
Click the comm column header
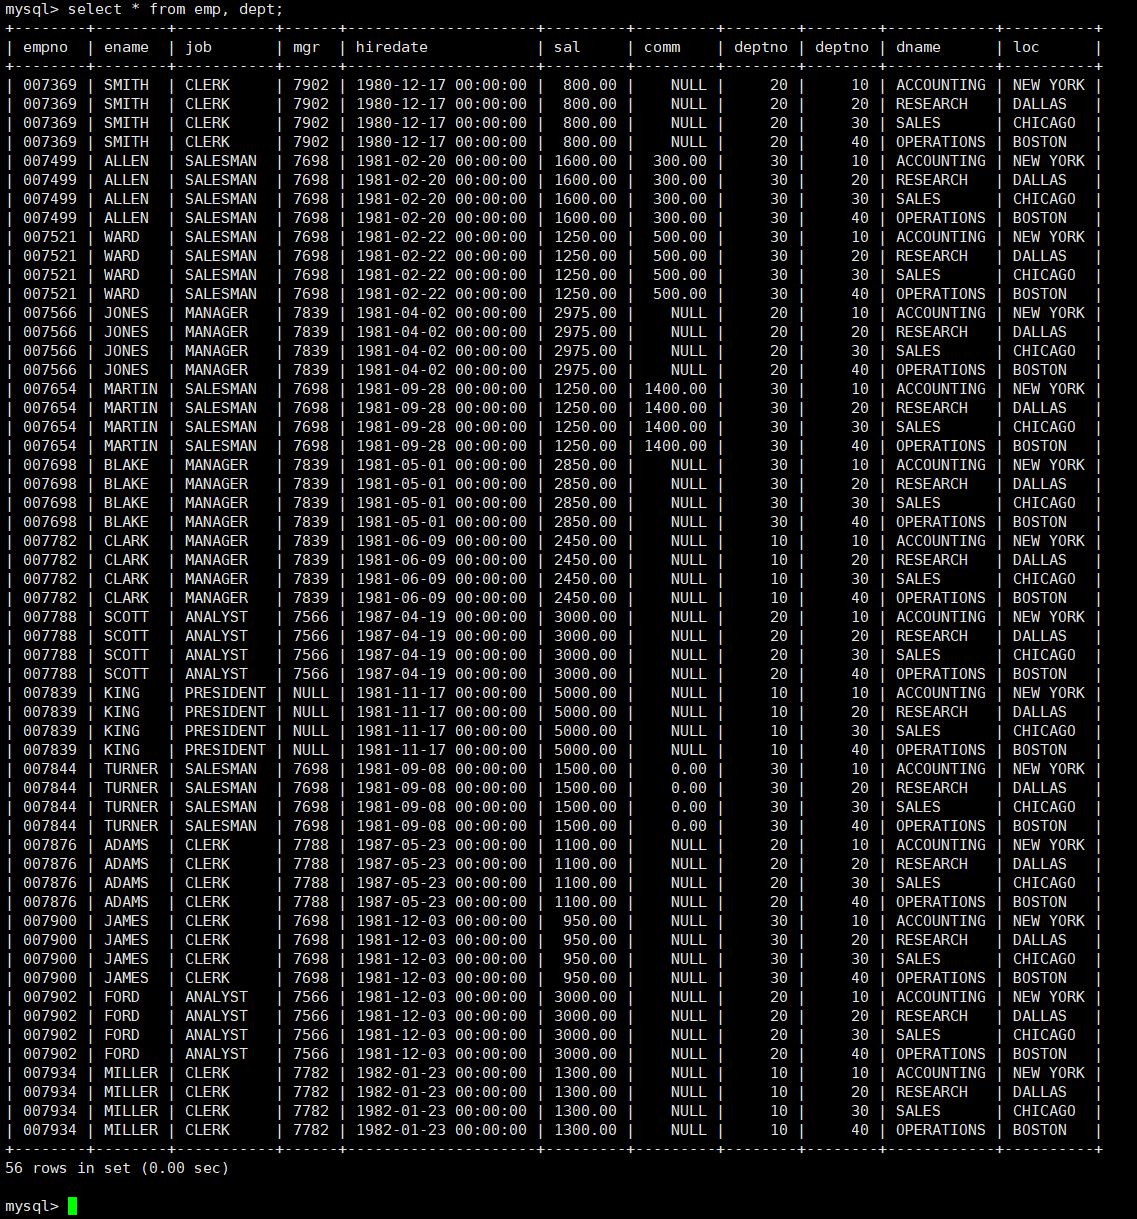[662, 47]
